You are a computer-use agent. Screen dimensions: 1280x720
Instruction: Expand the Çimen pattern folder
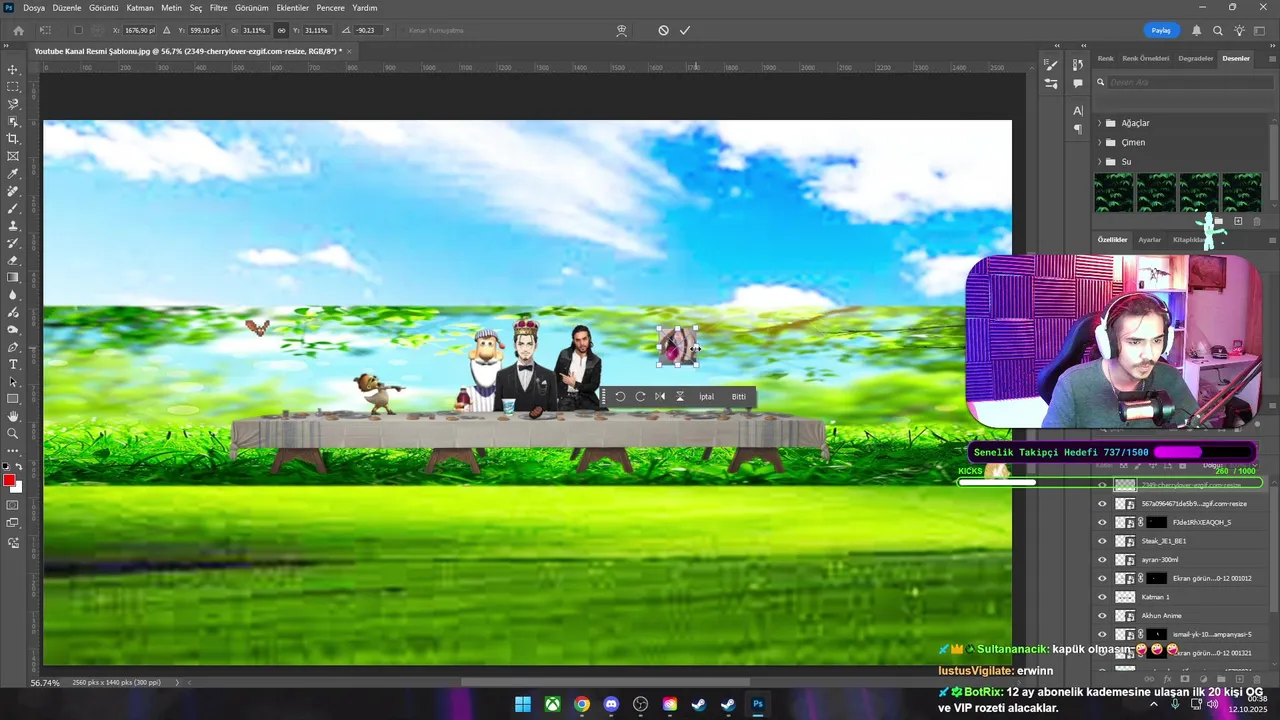coord(1099,142)
